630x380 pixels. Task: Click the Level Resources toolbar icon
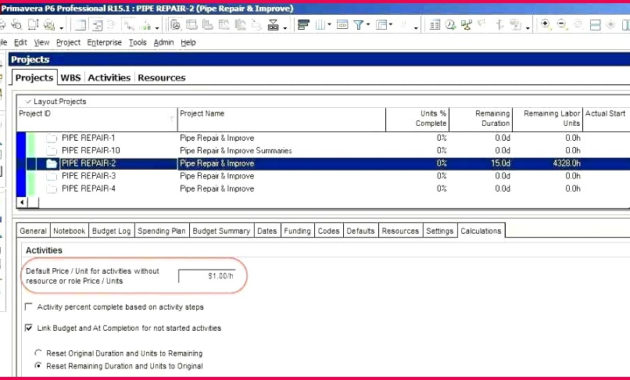coord(466,25)
